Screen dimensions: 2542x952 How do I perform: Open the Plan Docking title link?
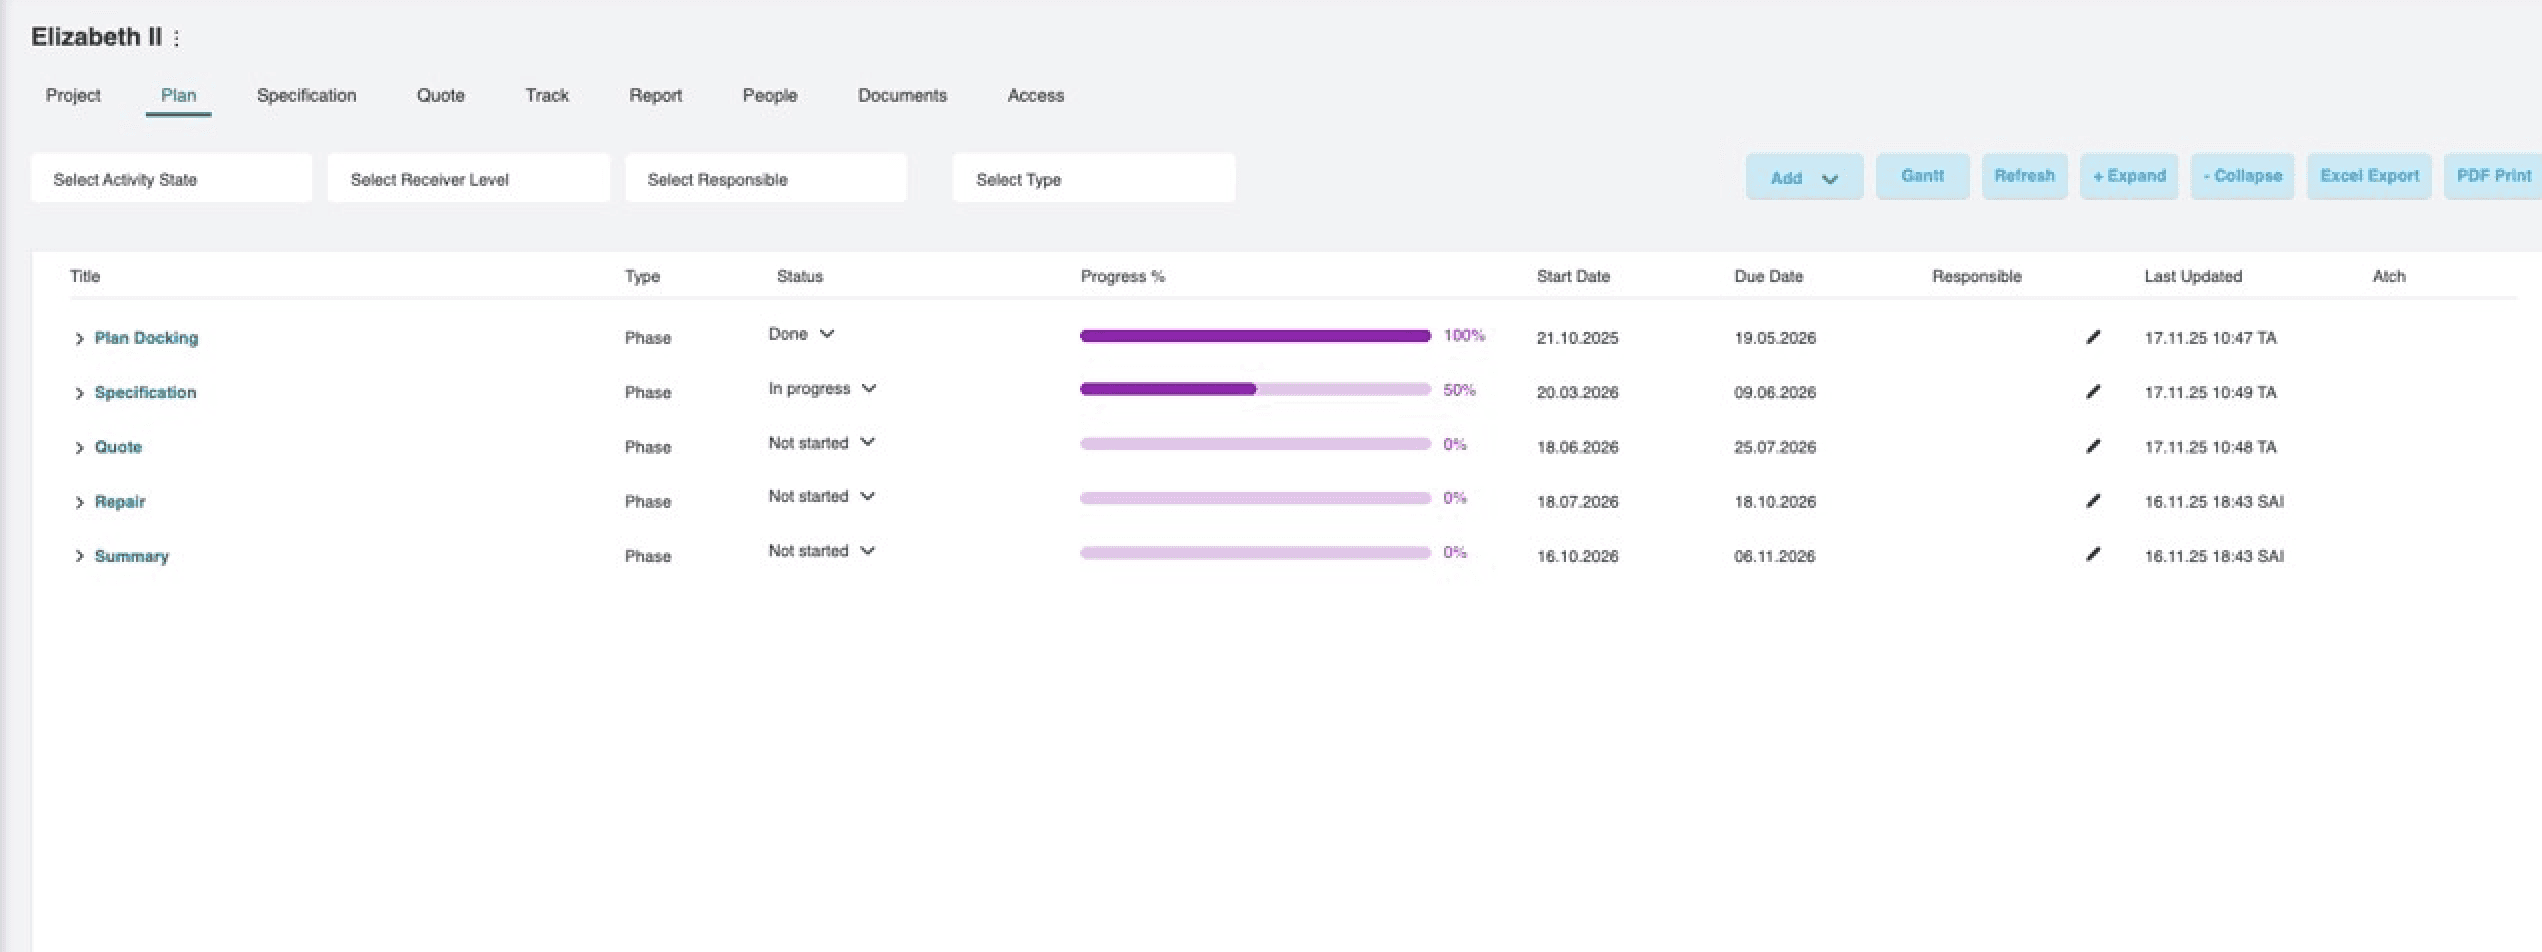coord(146,338)
